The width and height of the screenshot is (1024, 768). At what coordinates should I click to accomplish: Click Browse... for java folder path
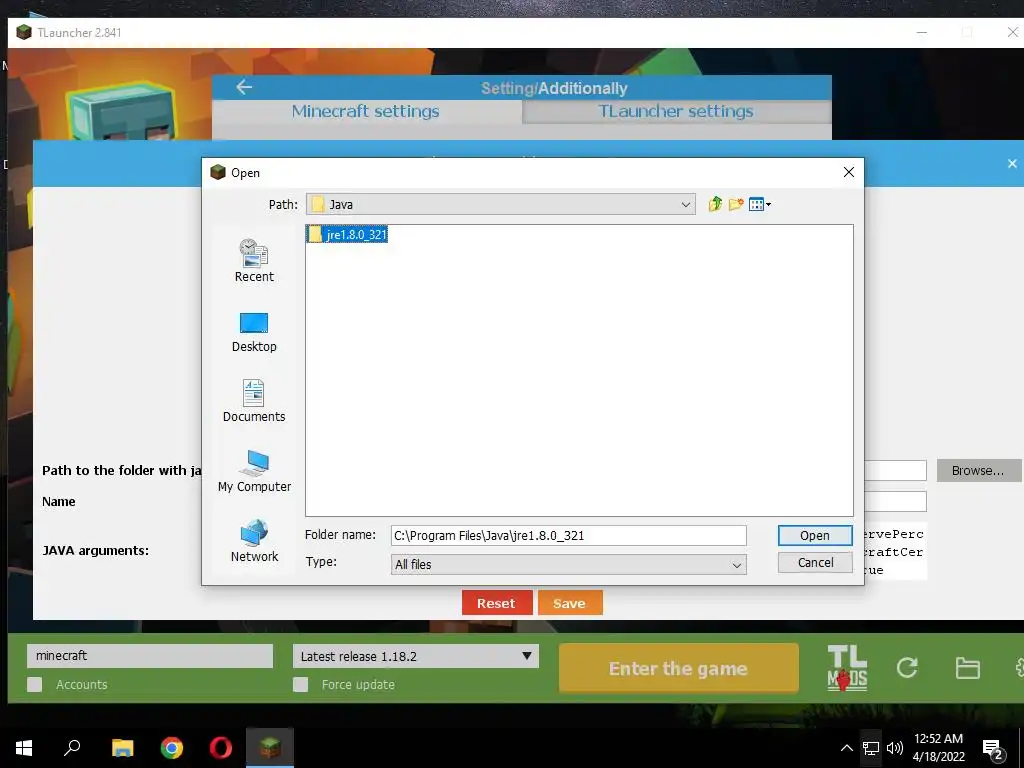click(x=978, y=470)
